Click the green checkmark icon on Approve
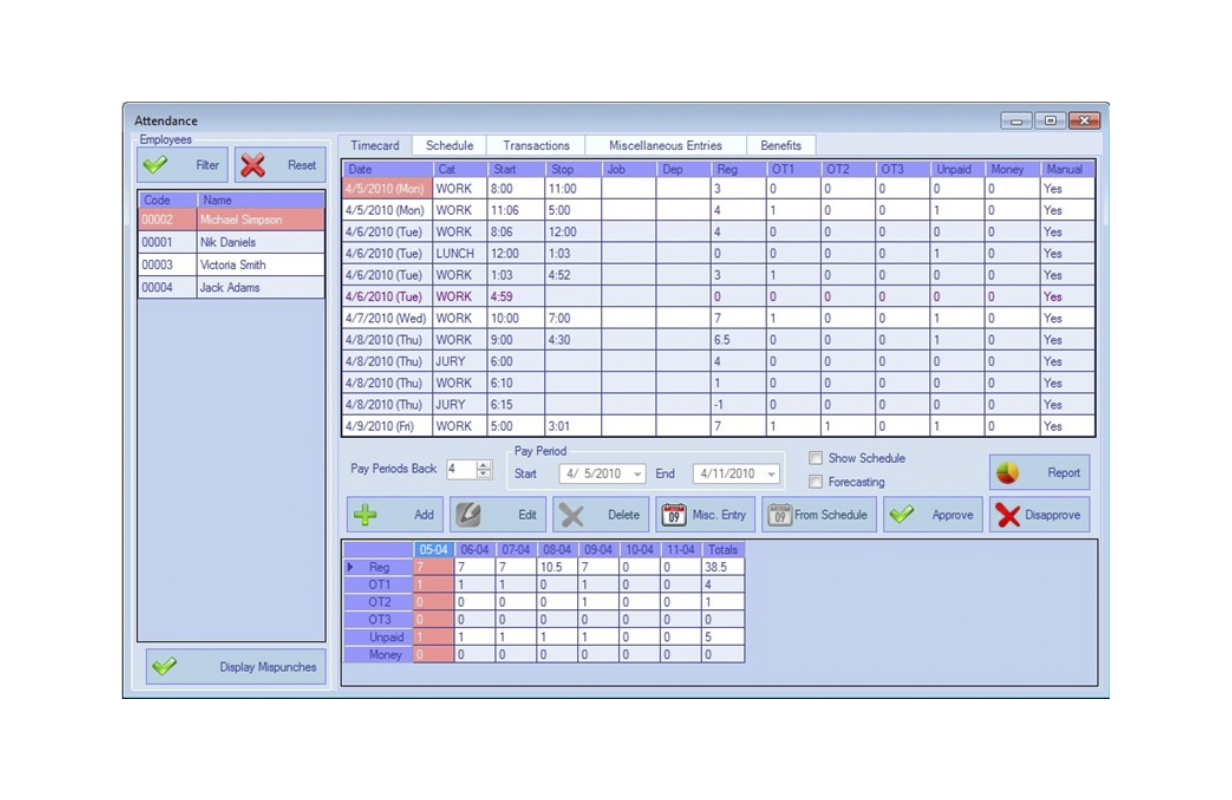Image resolution: width=1232 pixels, height=800 pixels. (x=901, y=515)
